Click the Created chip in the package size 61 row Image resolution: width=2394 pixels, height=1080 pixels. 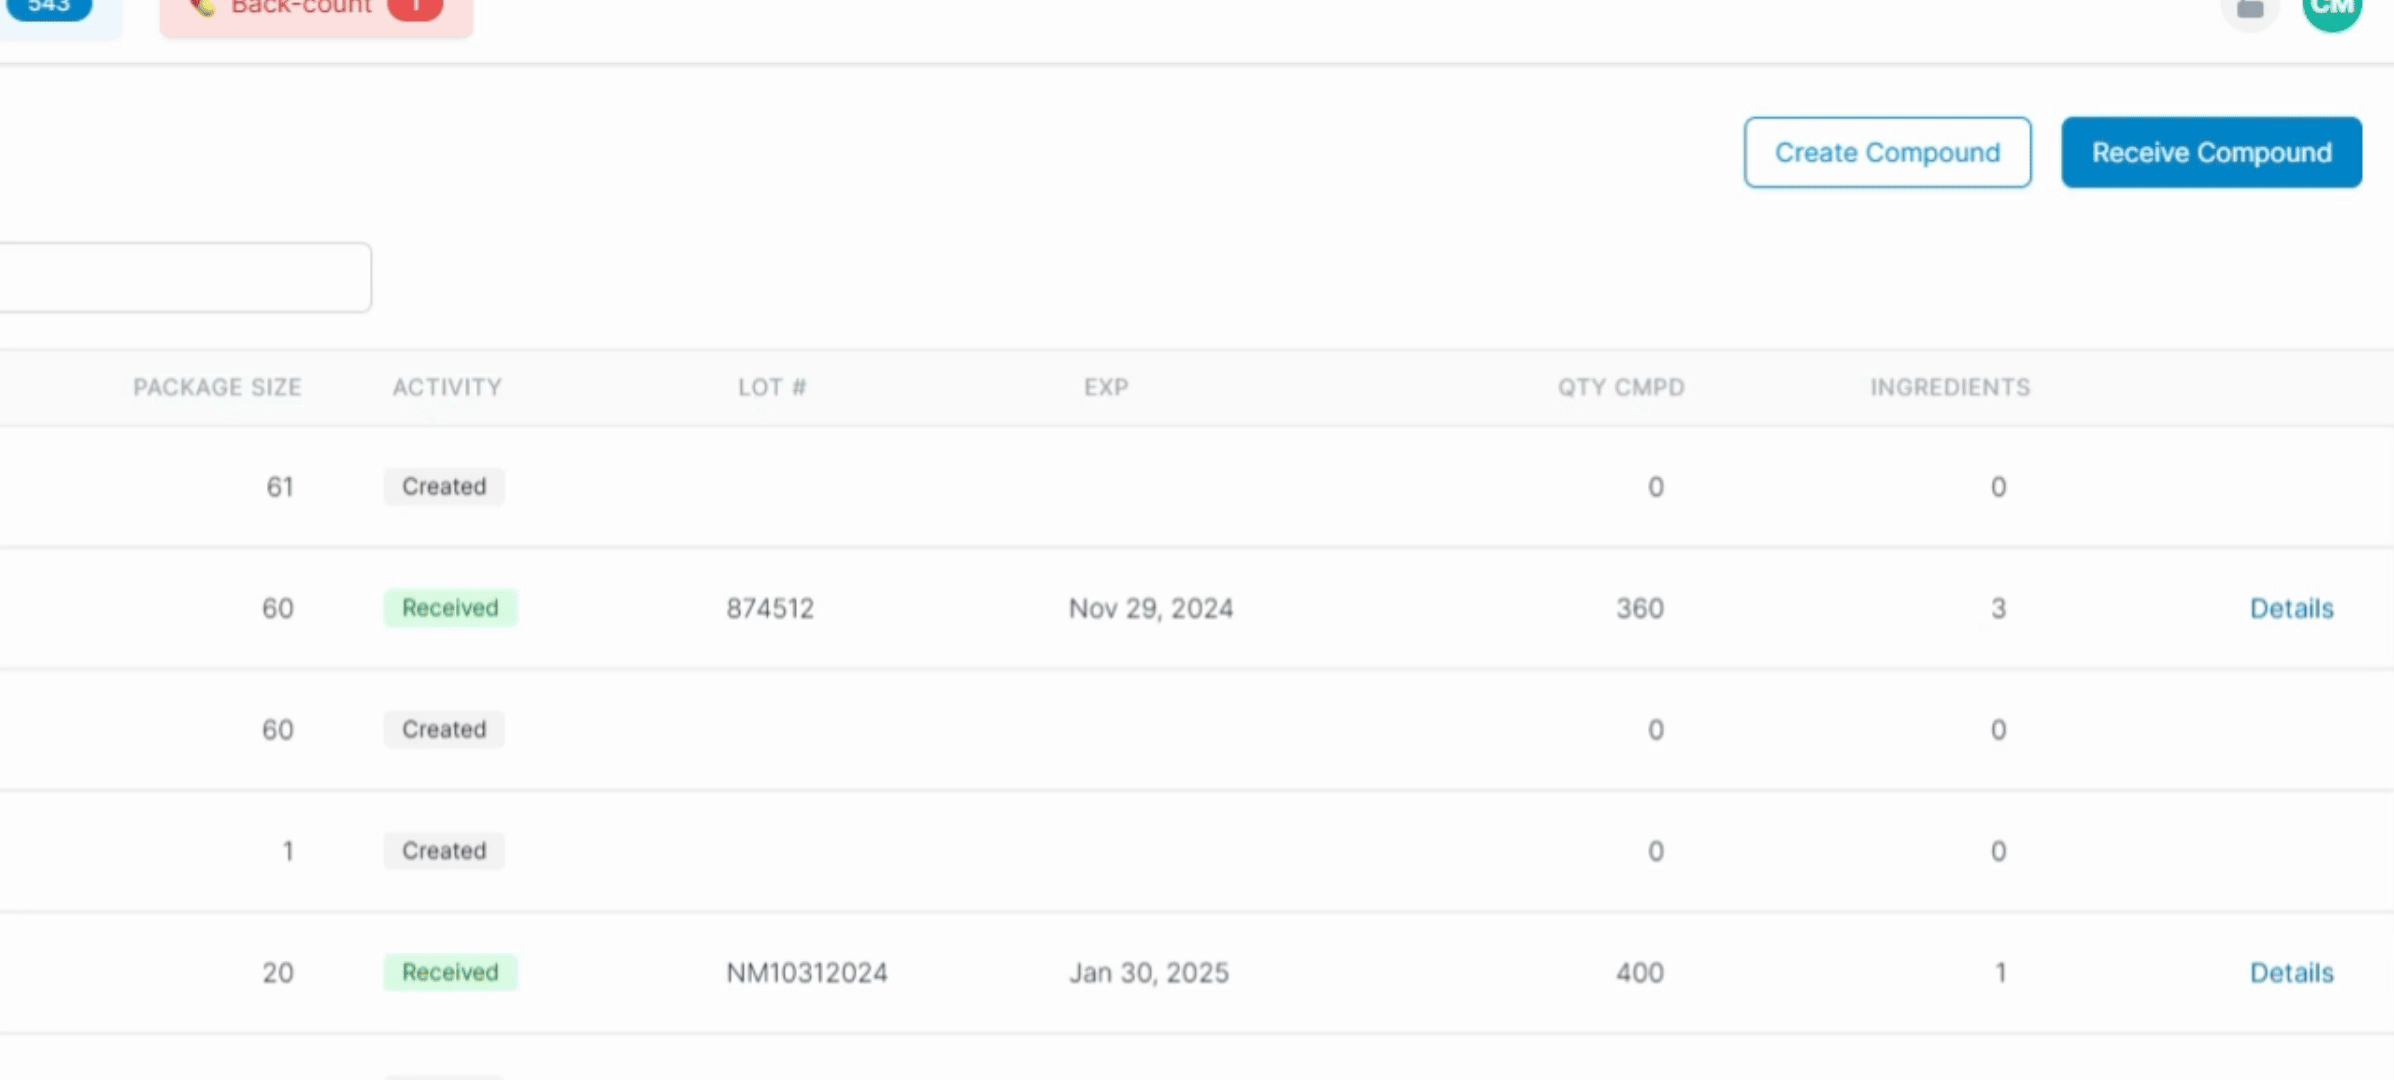tap(444, 486)
